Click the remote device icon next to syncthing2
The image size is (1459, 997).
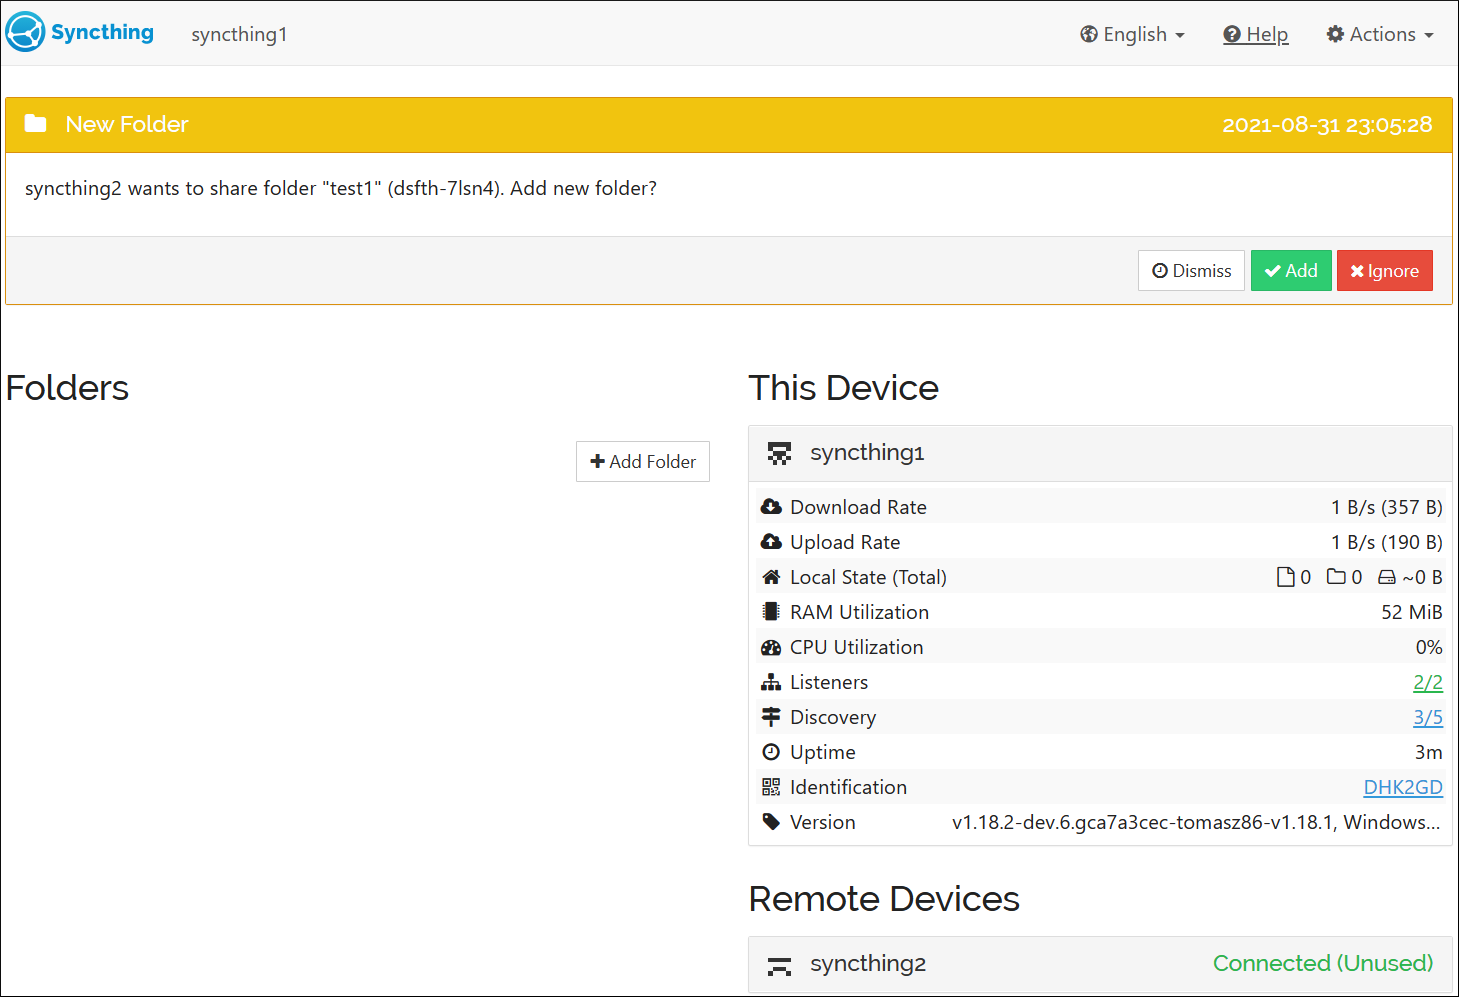[x=780, y=963]
